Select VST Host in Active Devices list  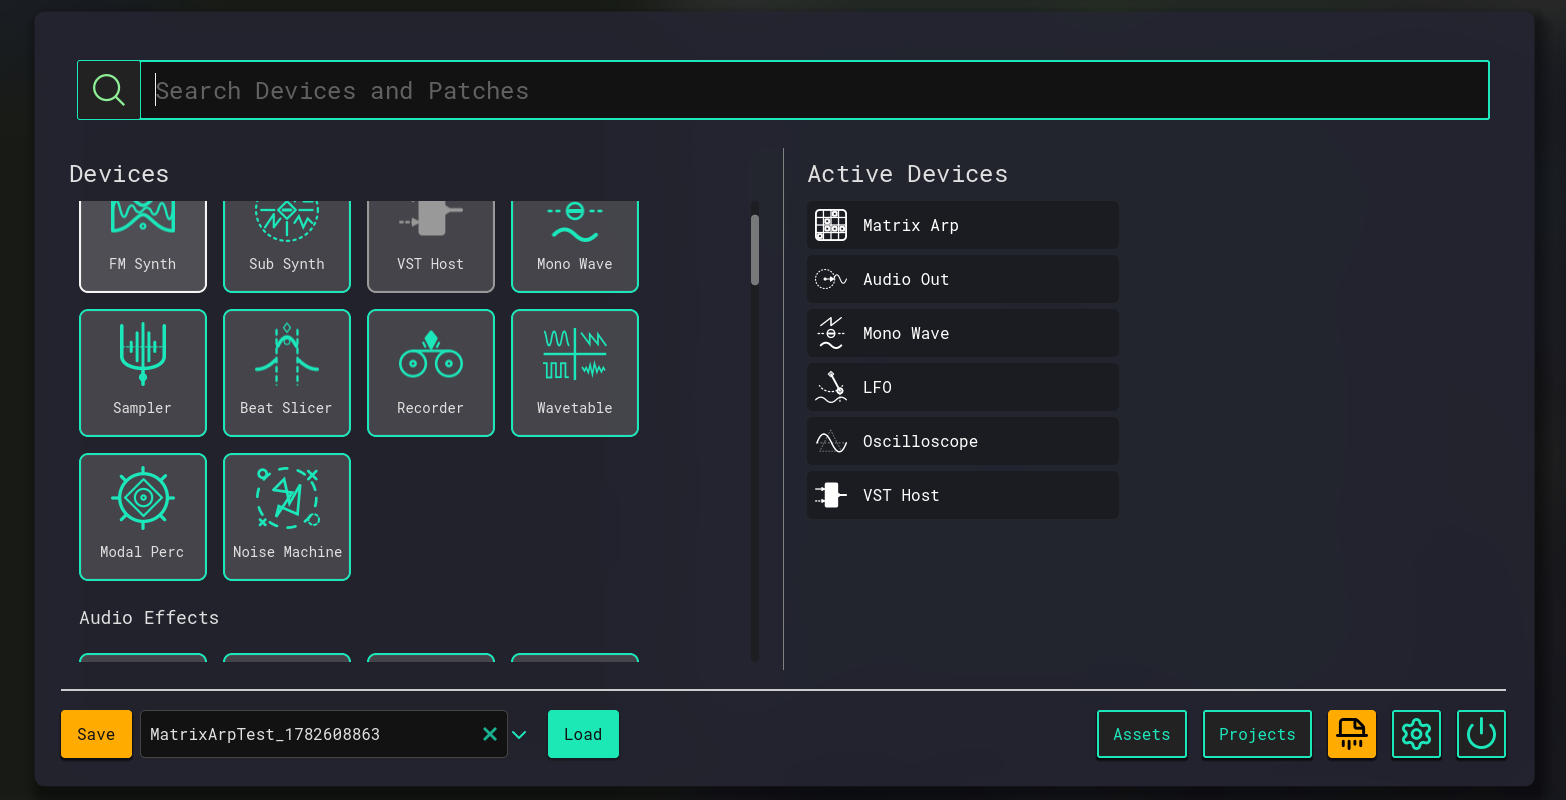point(963,495)
